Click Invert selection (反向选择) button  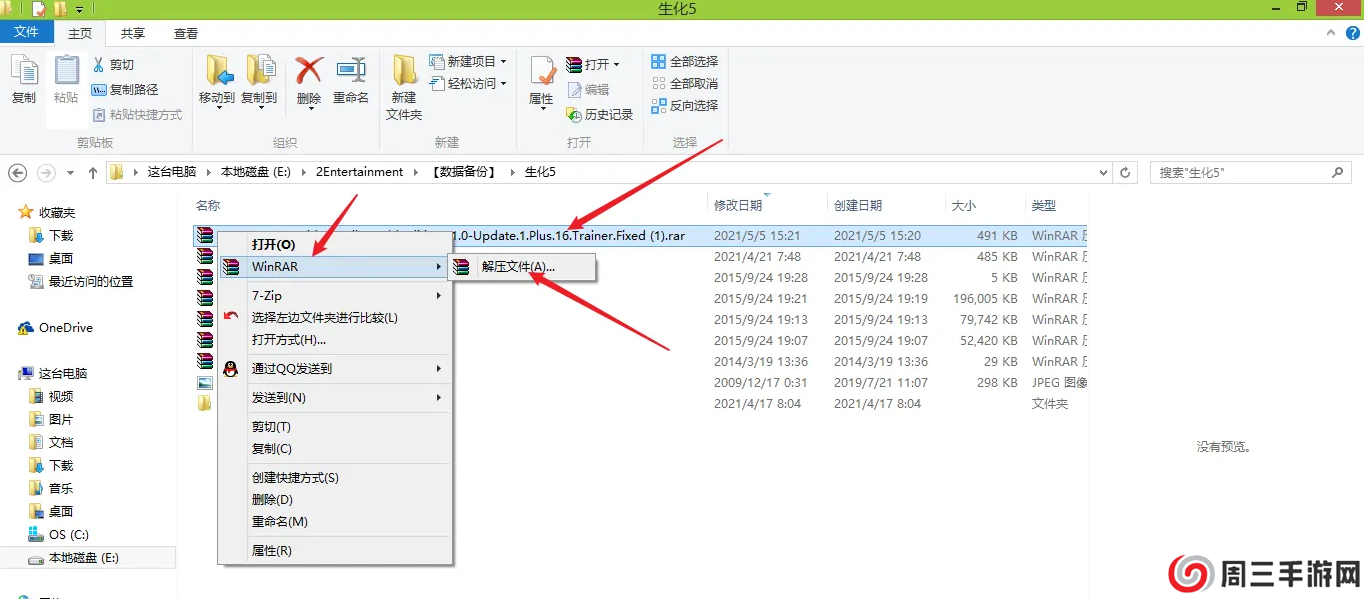point(684,106)
